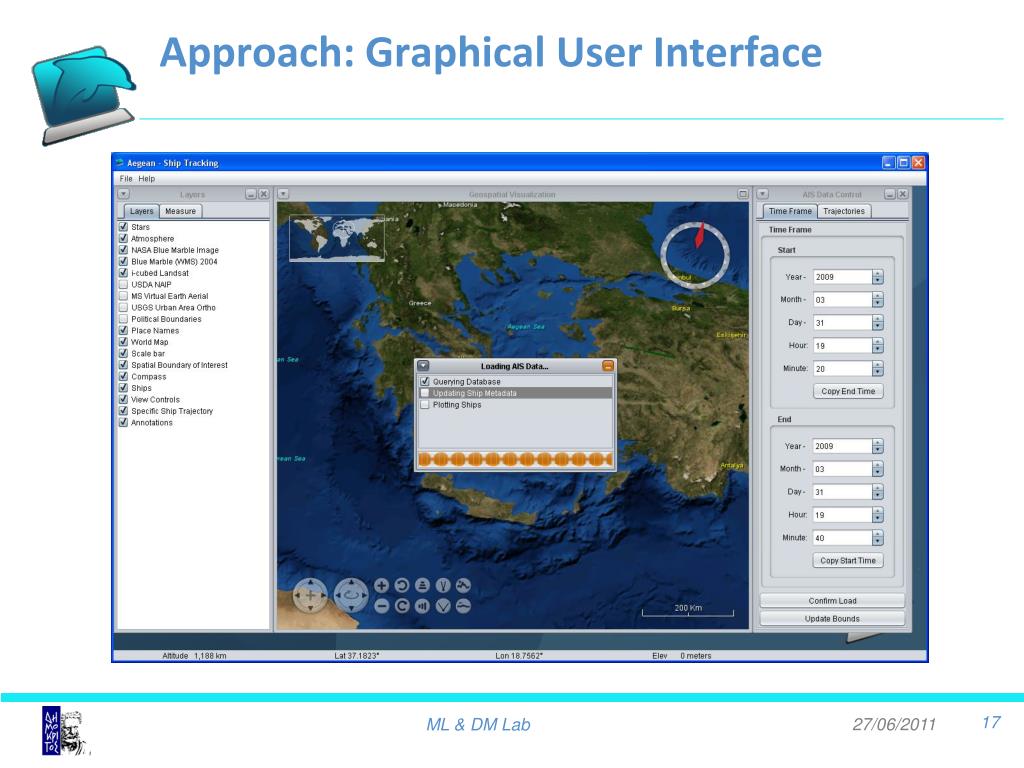Uncheck the Atmosphere layer
This screenshot has height=768, width=1024.
pyautogui.click(x=123, y=238)
